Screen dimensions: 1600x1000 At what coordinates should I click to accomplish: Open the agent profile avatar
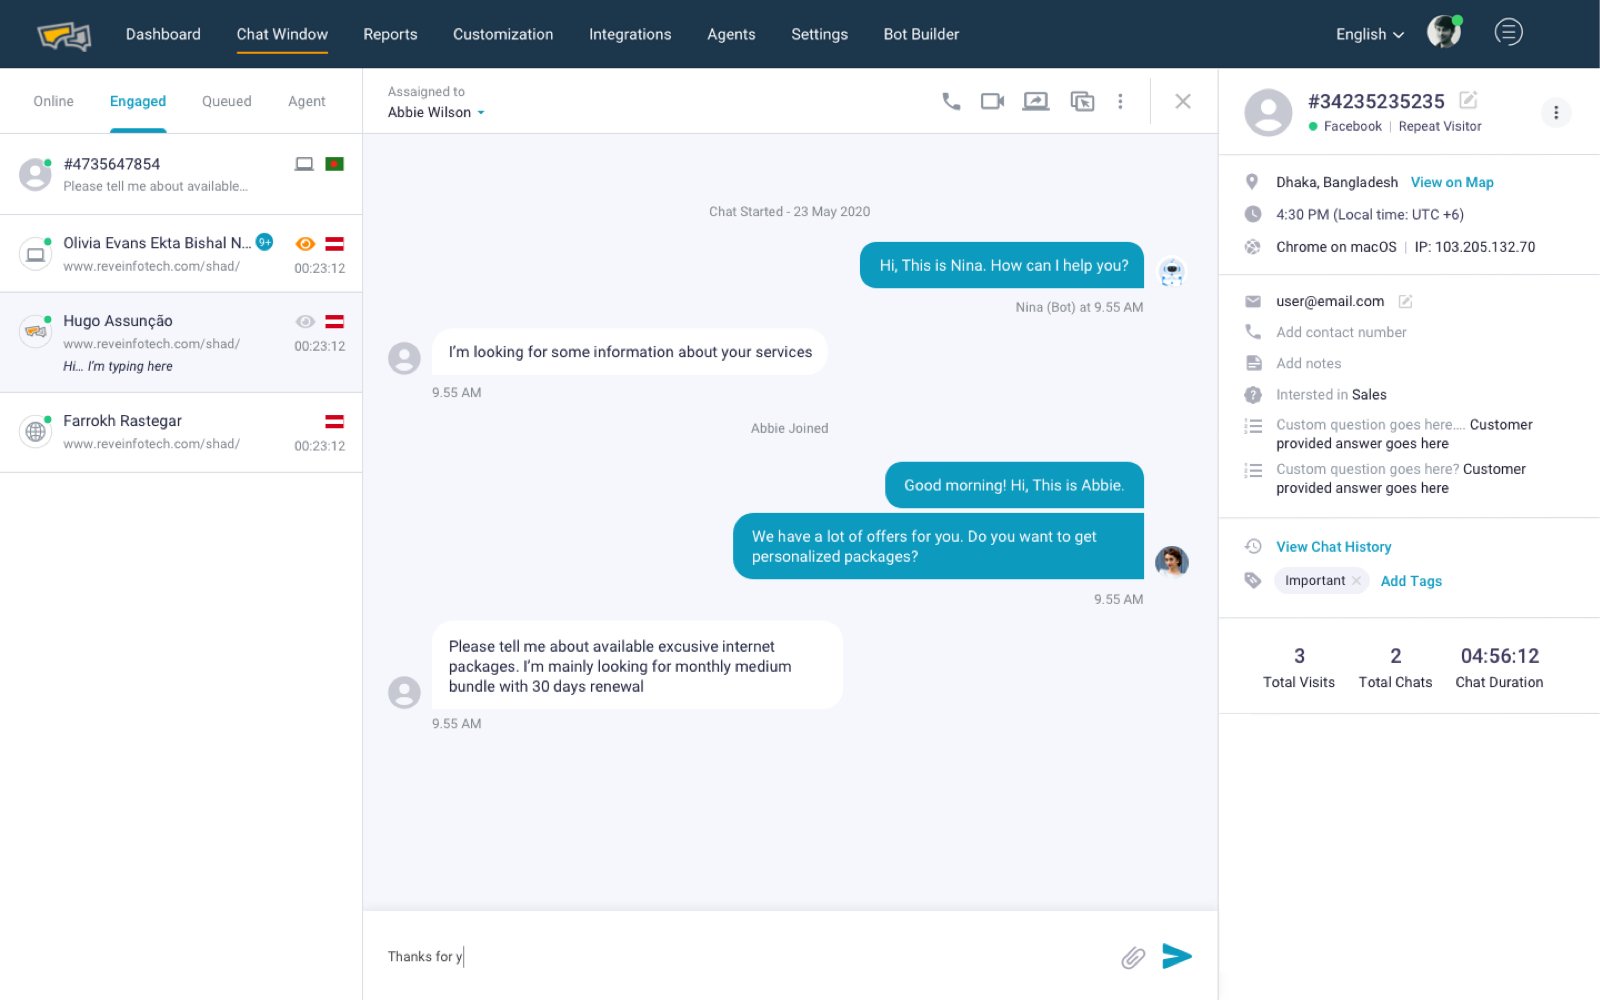[x=1443, y=32]
